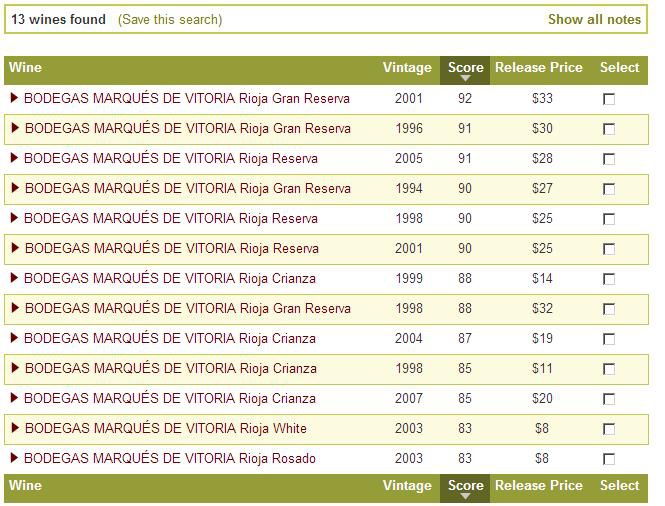Open the 1998 Rioja Reserva wine link

(170, 218)
